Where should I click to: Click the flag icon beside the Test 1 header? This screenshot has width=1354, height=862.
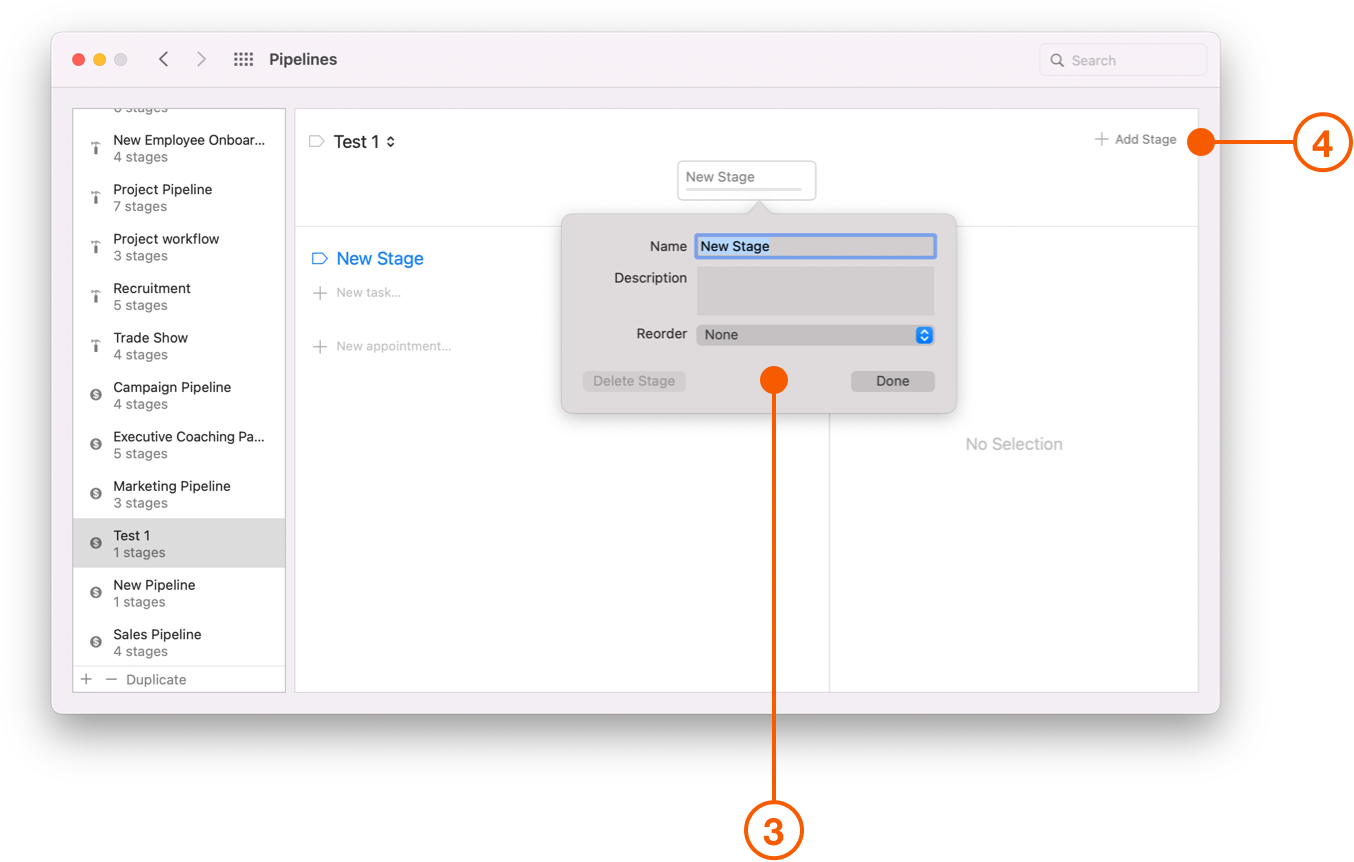point(316,141)
